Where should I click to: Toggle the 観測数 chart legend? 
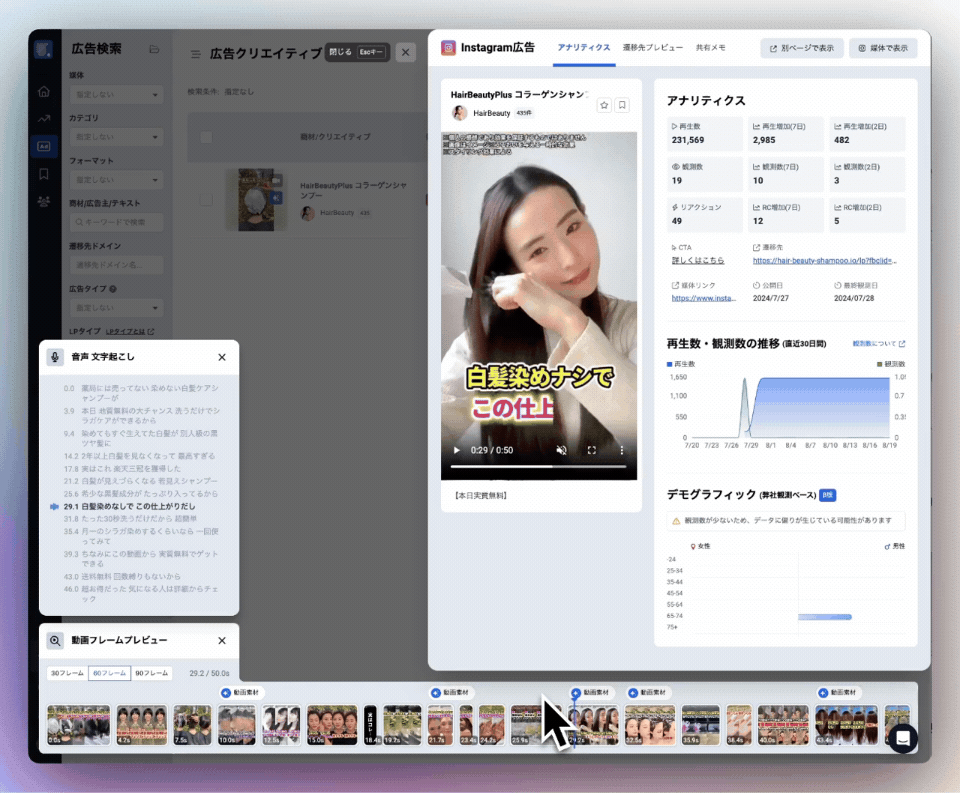pos(891,364)
